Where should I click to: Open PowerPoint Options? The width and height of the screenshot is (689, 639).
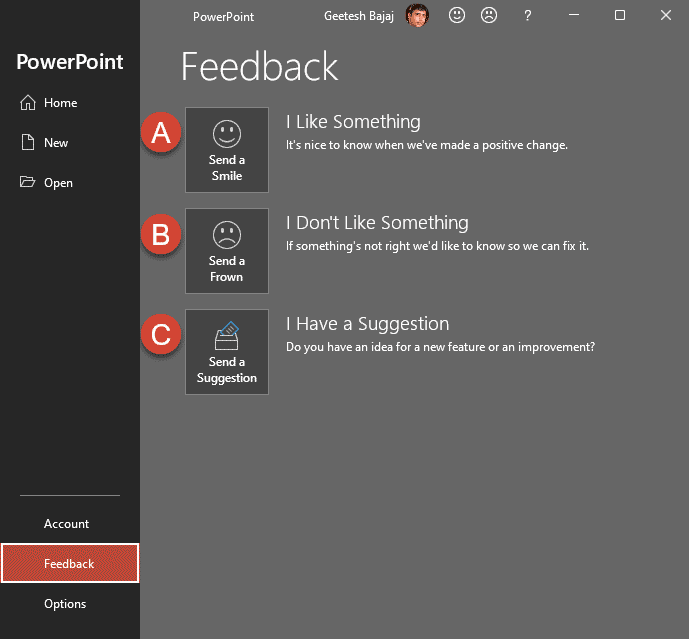point(70,603)
